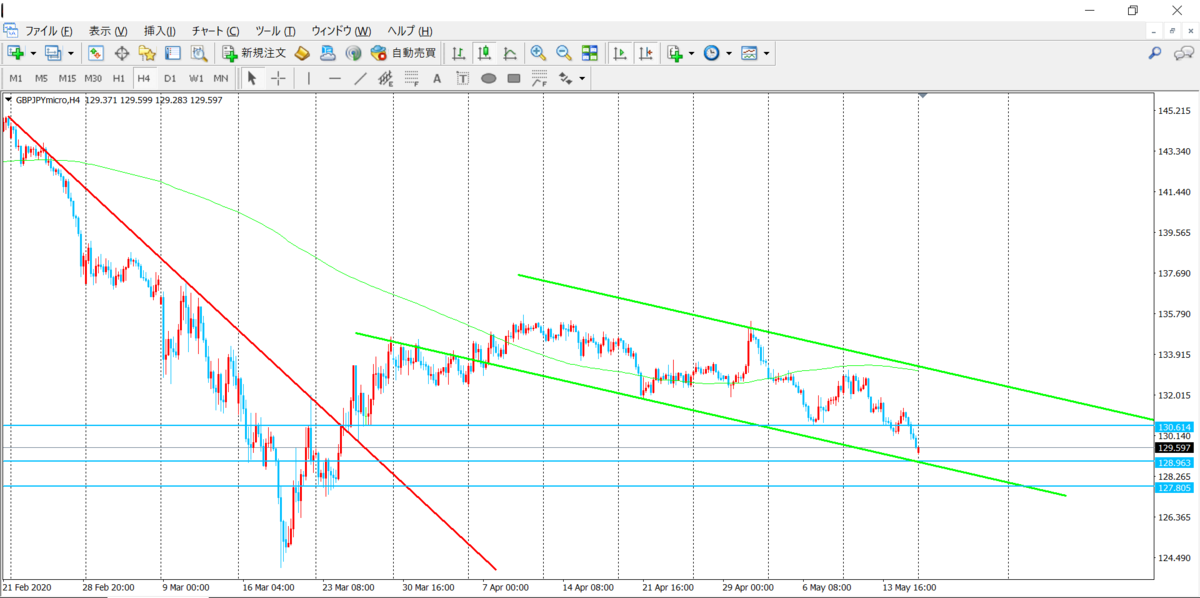Screen dimensions: 1200x598
Task: Toggle the standard cursor arrow mode
Action: point(252,78)
